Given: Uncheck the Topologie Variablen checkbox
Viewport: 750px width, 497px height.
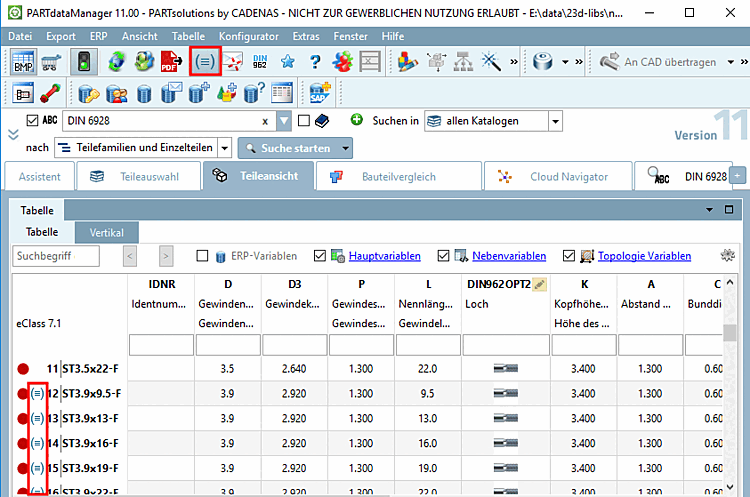Looking at the screenshot, I should coord(569,256).
